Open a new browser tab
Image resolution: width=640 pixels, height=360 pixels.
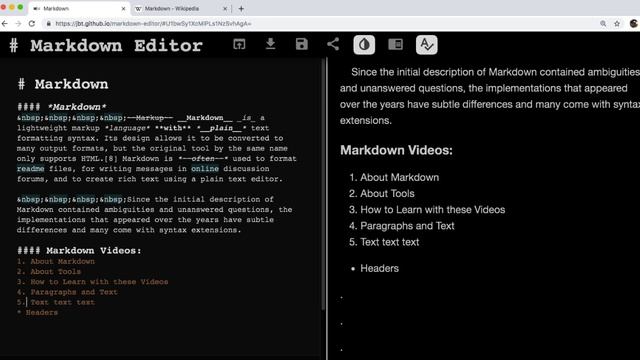[x=241, y=9]
